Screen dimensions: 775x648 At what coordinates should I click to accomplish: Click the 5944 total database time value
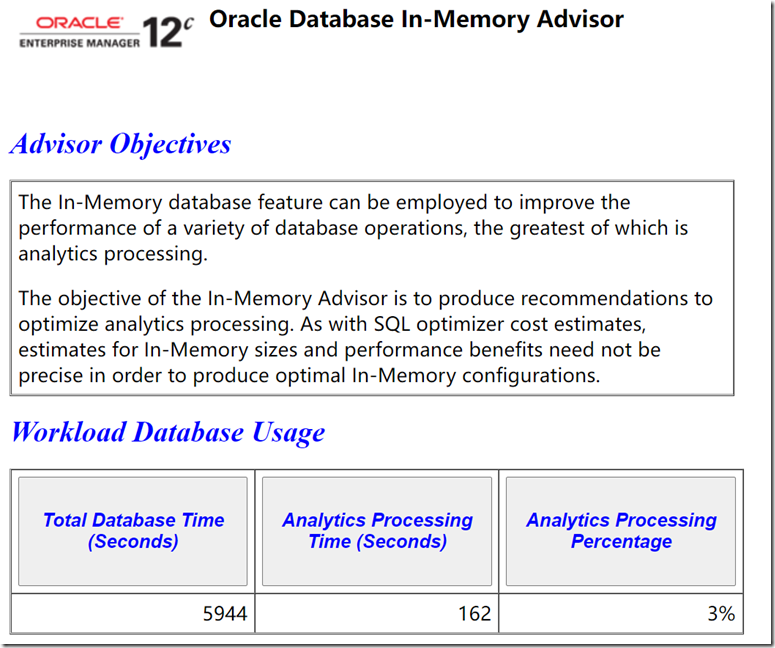[x=225, y=614]
